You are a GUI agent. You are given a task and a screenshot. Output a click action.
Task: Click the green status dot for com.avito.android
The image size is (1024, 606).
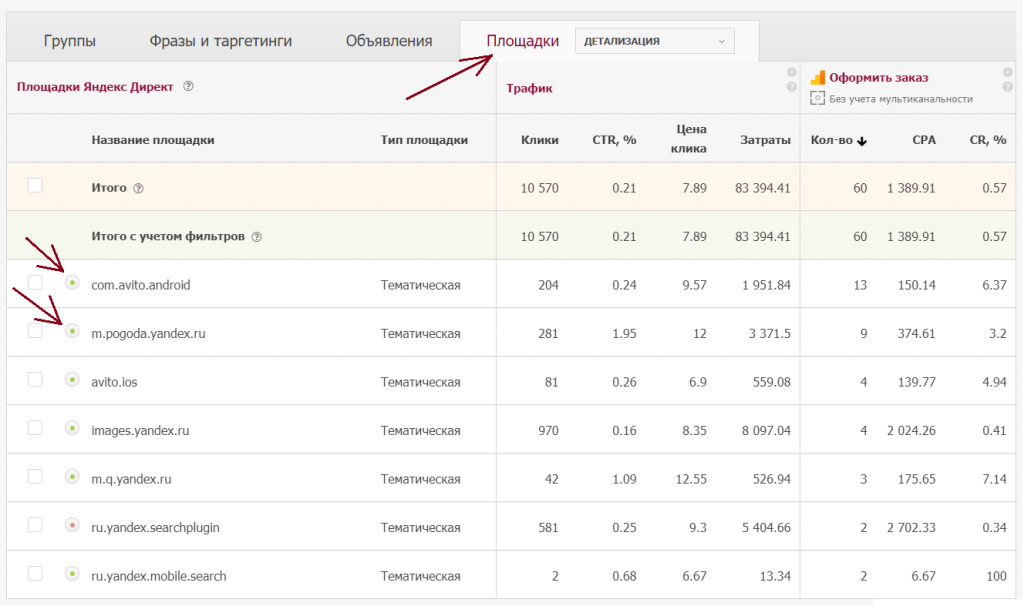click(72, 283)
